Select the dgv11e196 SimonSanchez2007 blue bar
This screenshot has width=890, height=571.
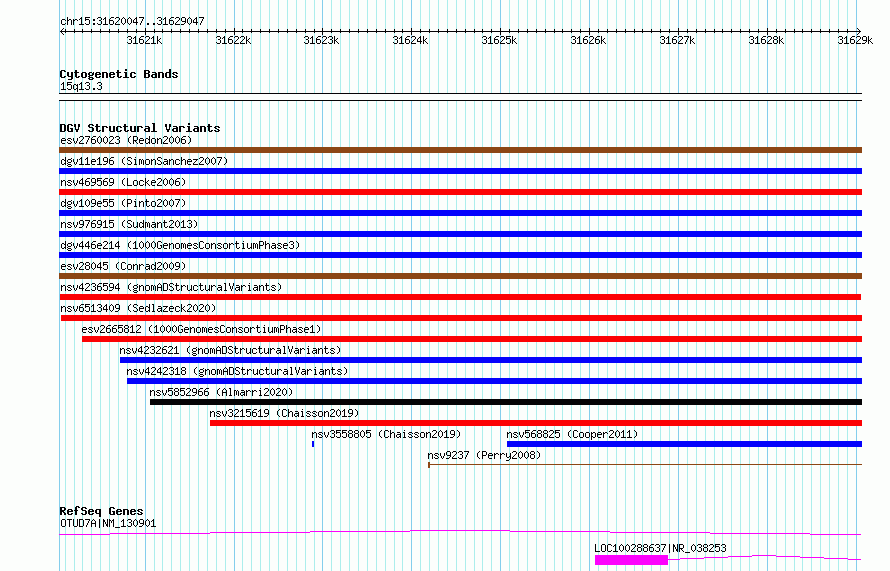pos(460,171)
